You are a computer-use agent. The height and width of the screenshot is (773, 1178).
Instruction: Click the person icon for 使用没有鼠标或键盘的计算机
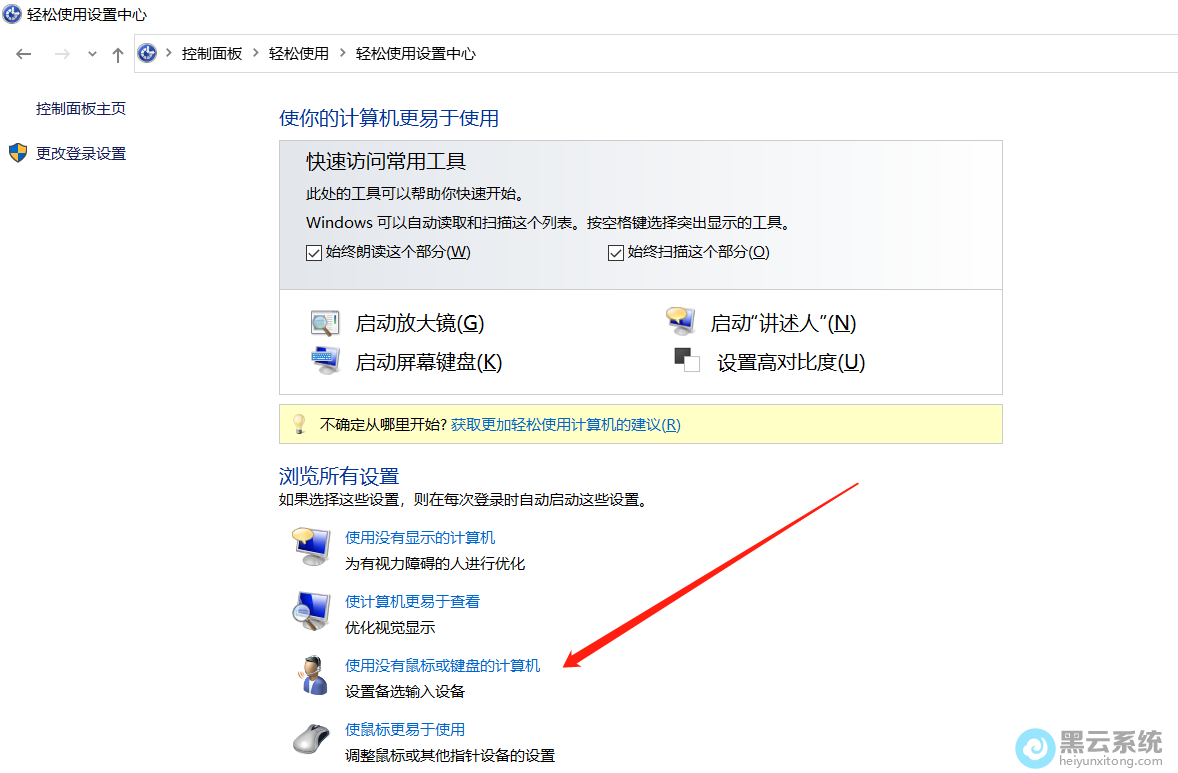pyautogui.click(x=311, y=674)
